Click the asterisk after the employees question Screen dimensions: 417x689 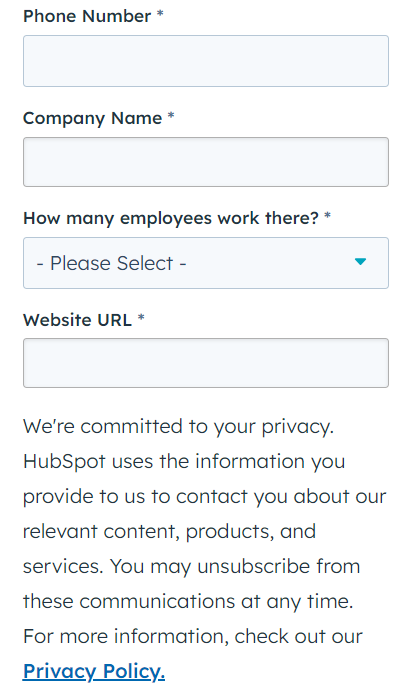click(327, 216)
